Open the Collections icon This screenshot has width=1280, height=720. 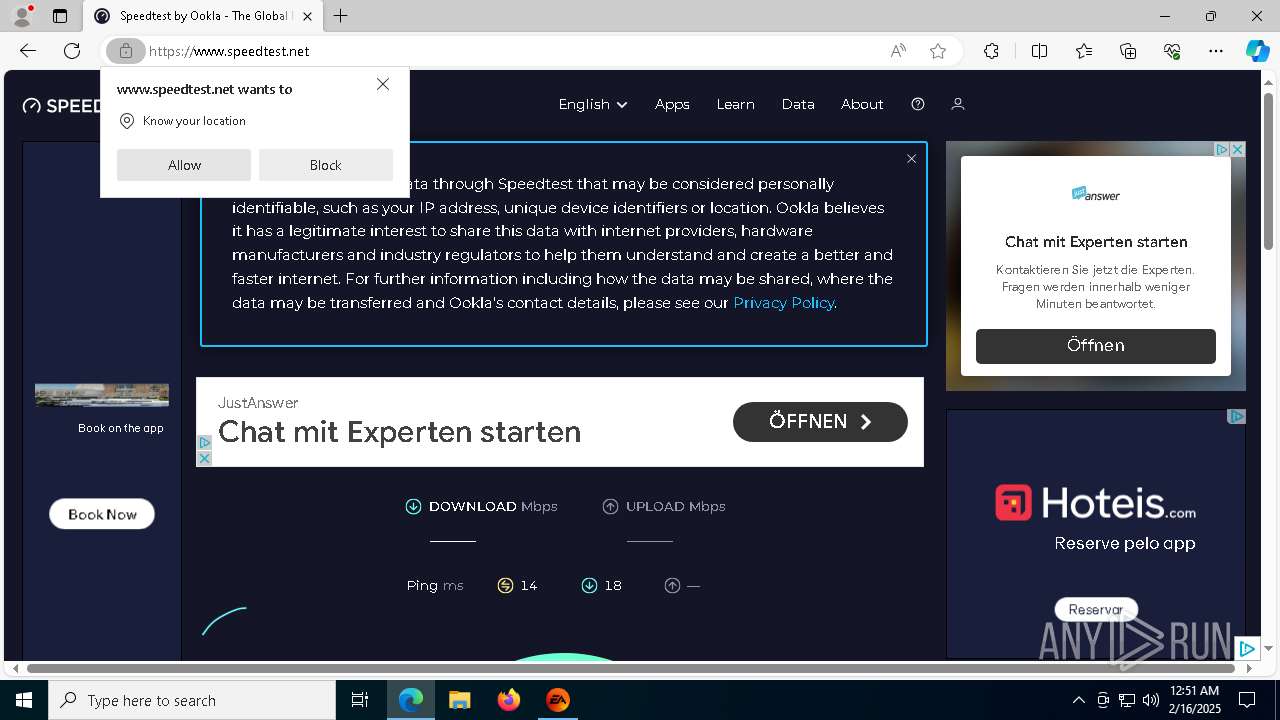point(1128,51)
